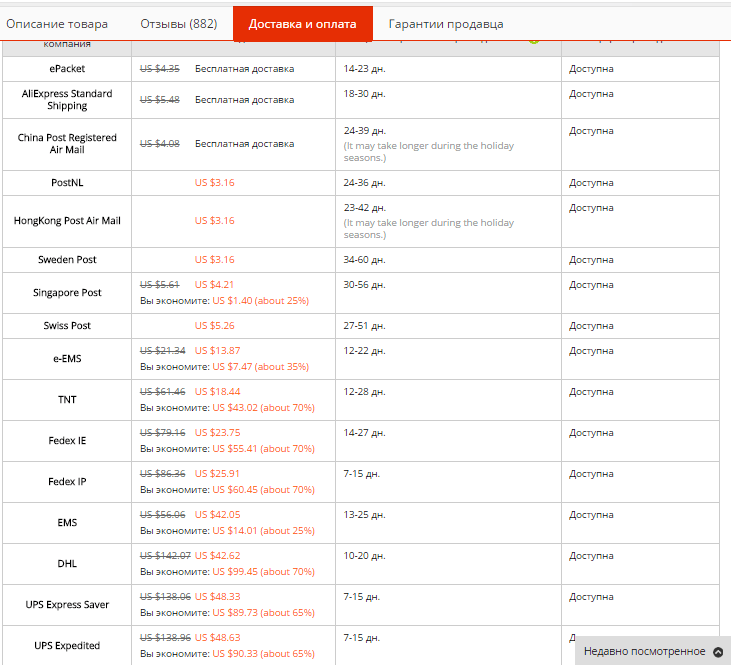This screenshot has width=731, height=665.
Task: Click the US $48.33 UPS Saver price
Action: pos(218,597)
